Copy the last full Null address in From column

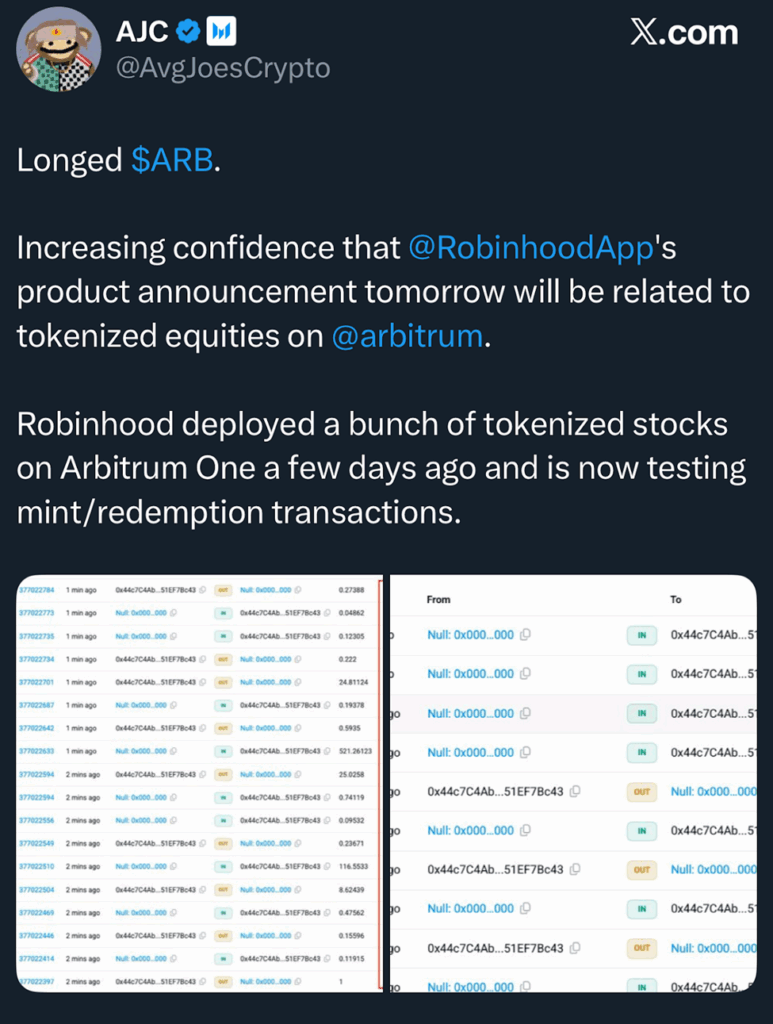pyautogui.click(x=525, y=908)
